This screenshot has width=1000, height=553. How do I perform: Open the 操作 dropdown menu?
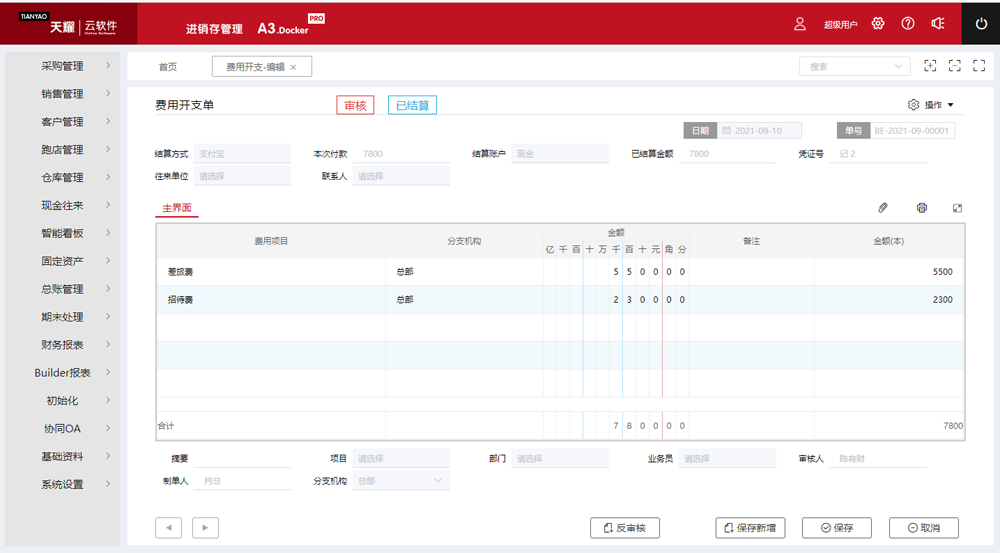tap(931, 105)
